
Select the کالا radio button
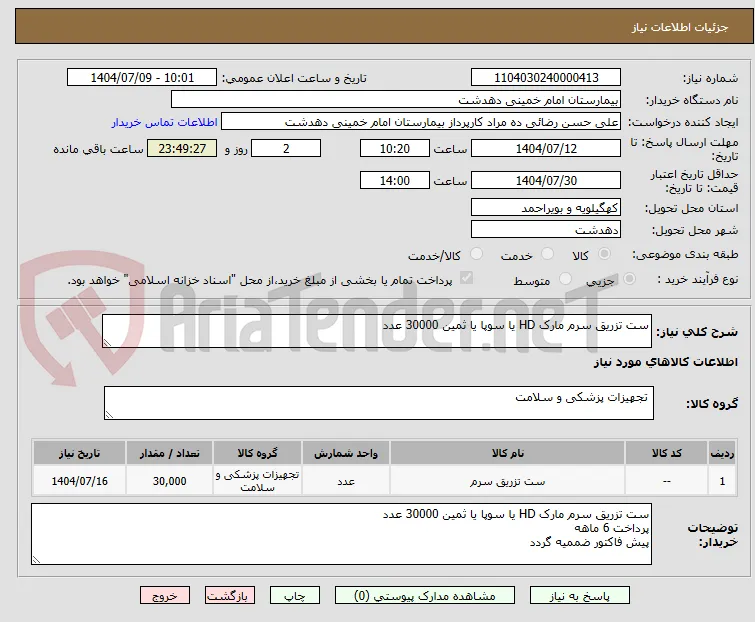(604, 253)
